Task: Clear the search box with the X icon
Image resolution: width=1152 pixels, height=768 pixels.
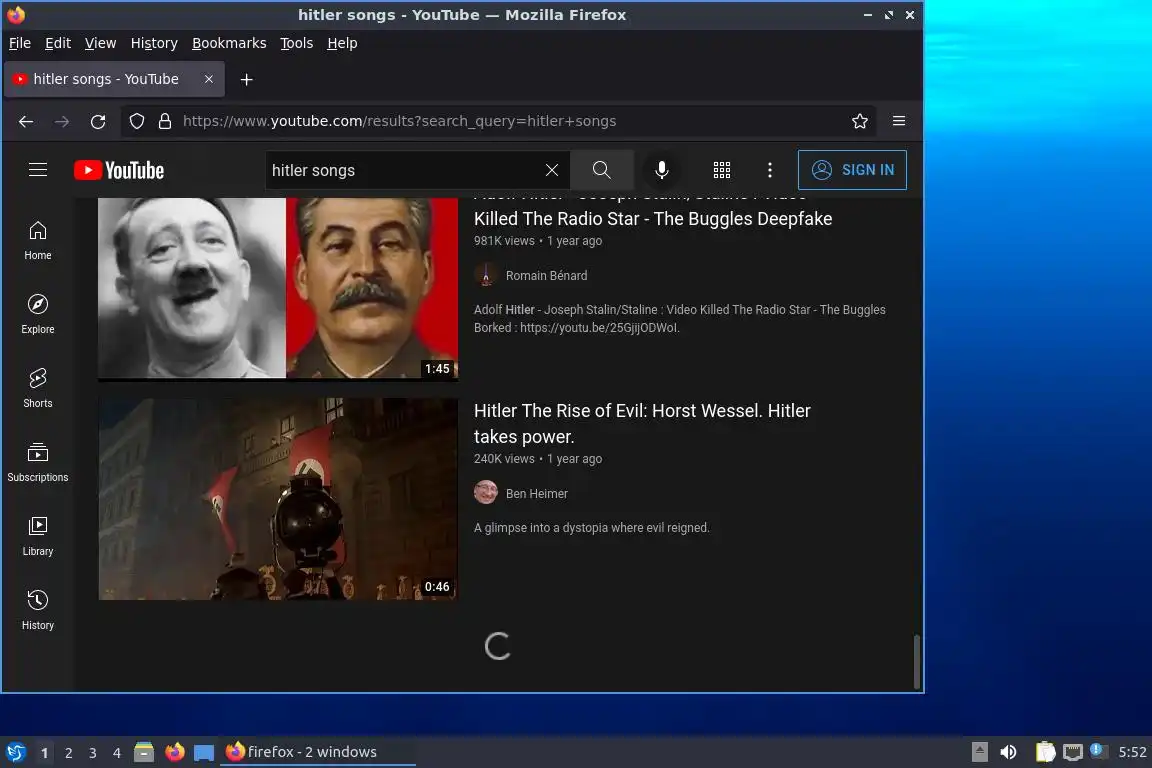Action: pos(552,170)
